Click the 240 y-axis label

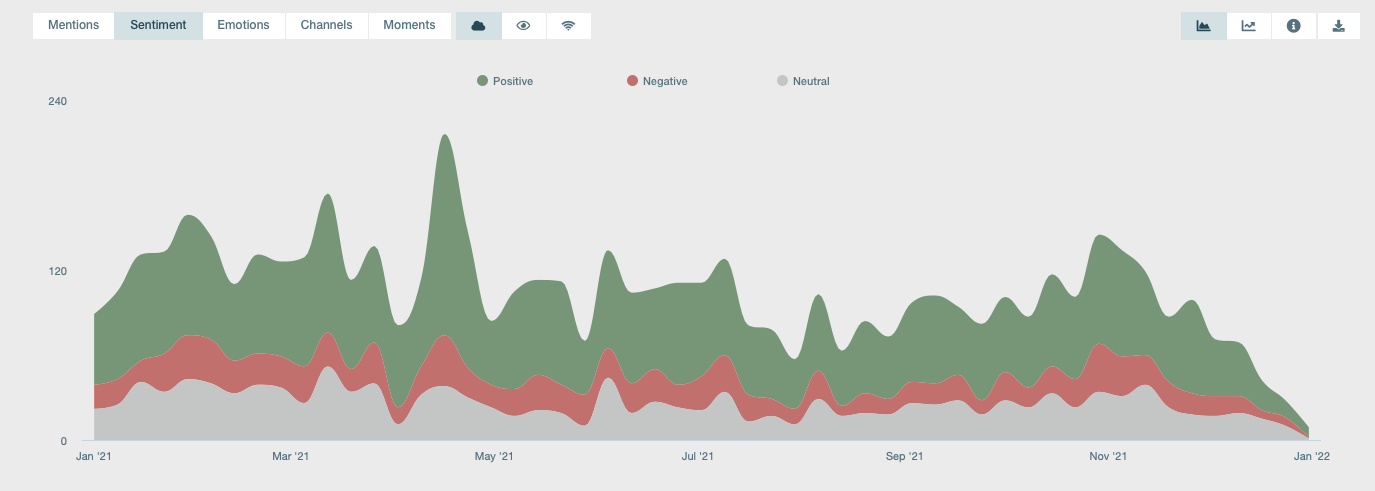(57, 102)
